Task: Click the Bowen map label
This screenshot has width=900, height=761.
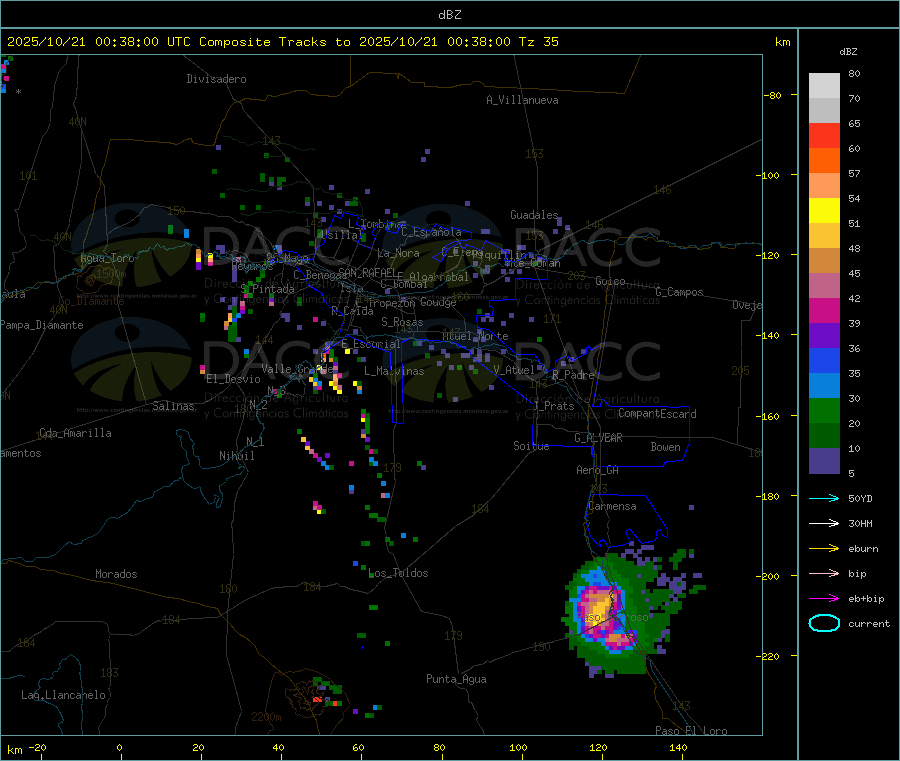Action: (665, 447)
